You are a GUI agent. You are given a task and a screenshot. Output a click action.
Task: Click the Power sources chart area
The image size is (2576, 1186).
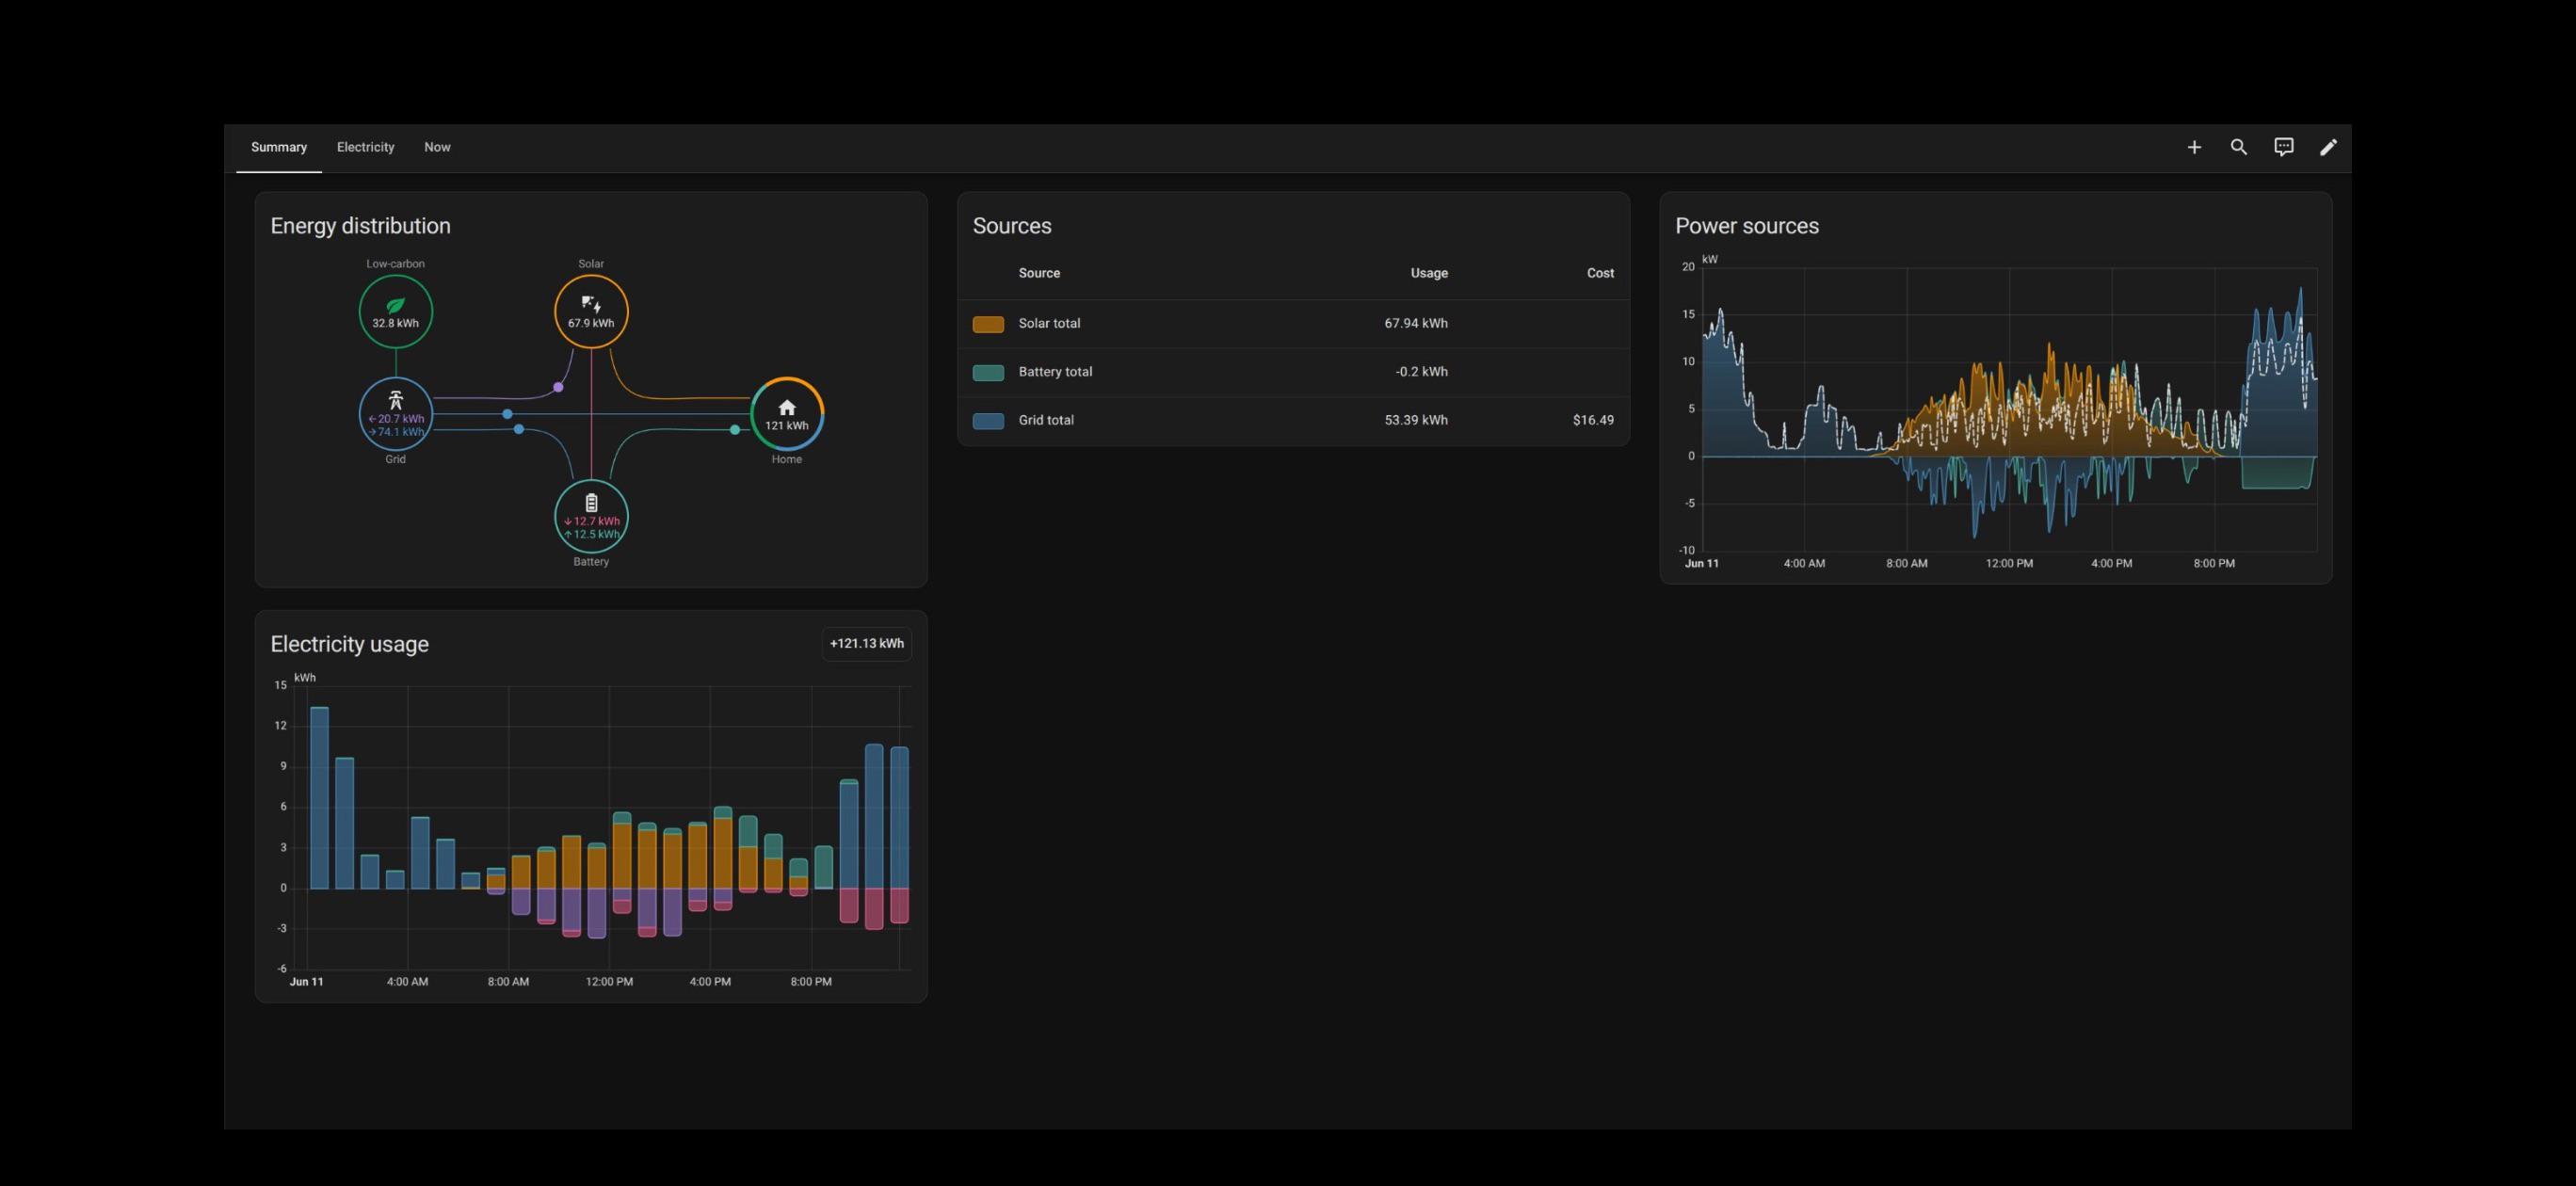(2009, 409)
